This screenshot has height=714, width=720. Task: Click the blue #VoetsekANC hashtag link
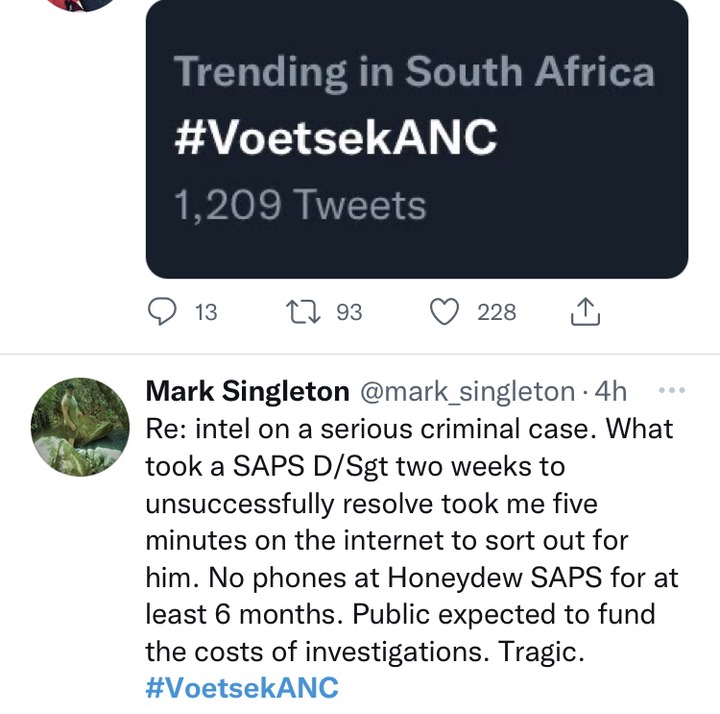pyautogui.click(x=242, y=688)
